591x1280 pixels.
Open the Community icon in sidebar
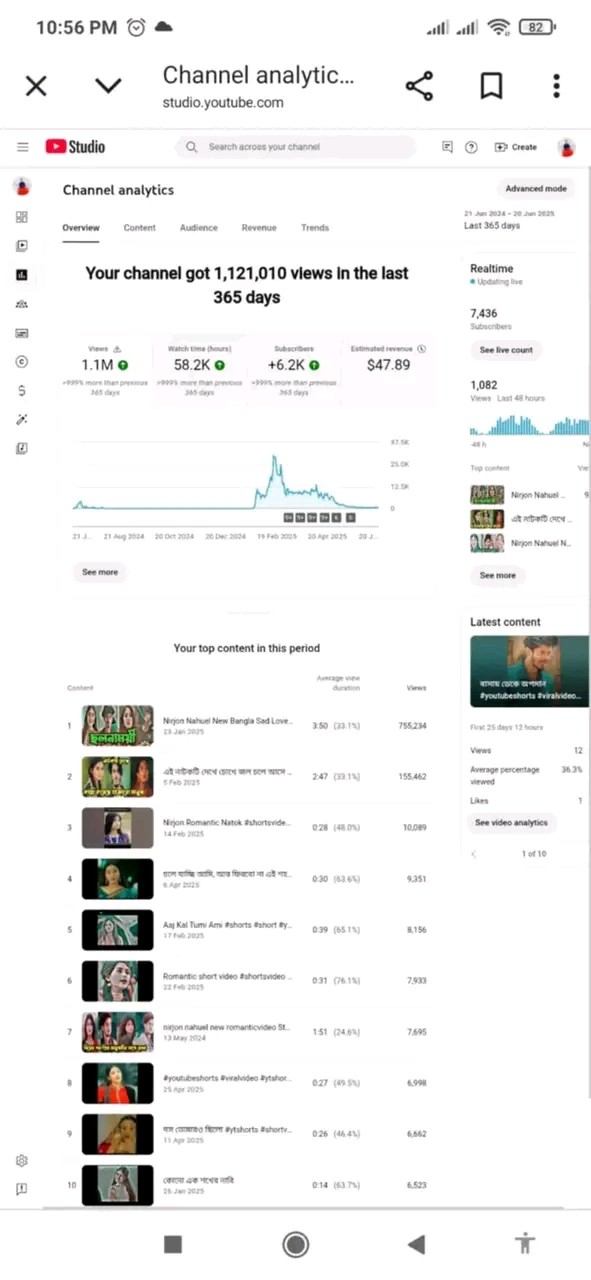(x=22, y=304)
